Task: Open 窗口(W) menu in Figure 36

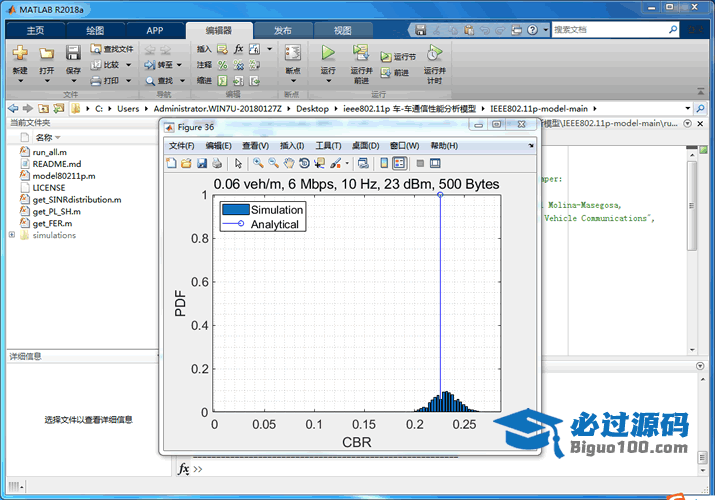Action: [x=404, y=146]
